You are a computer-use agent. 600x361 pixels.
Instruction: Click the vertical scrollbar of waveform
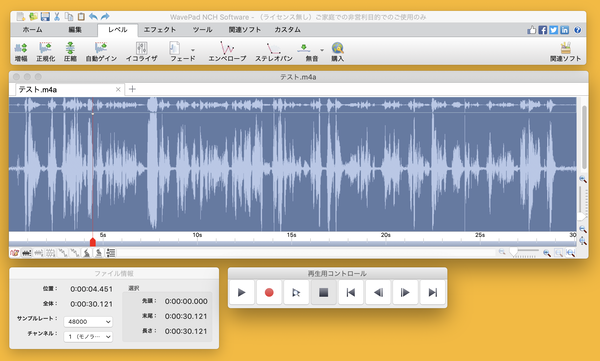584,137
